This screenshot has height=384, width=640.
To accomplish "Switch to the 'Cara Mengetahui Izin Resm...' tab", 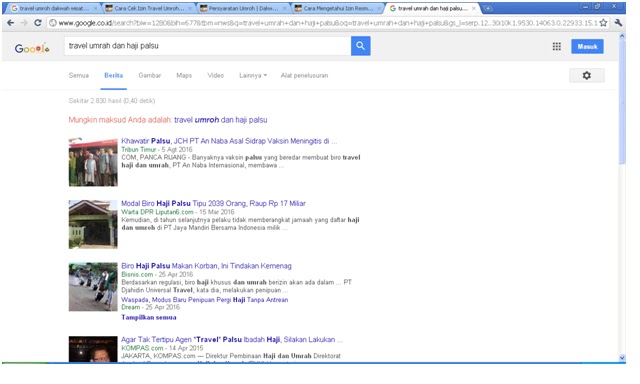I will click(x=338, y=8).
